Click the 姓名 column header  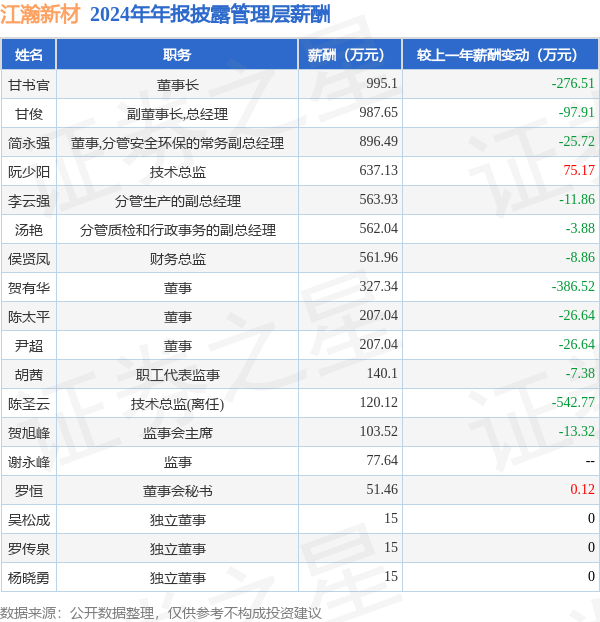(29, 55)
